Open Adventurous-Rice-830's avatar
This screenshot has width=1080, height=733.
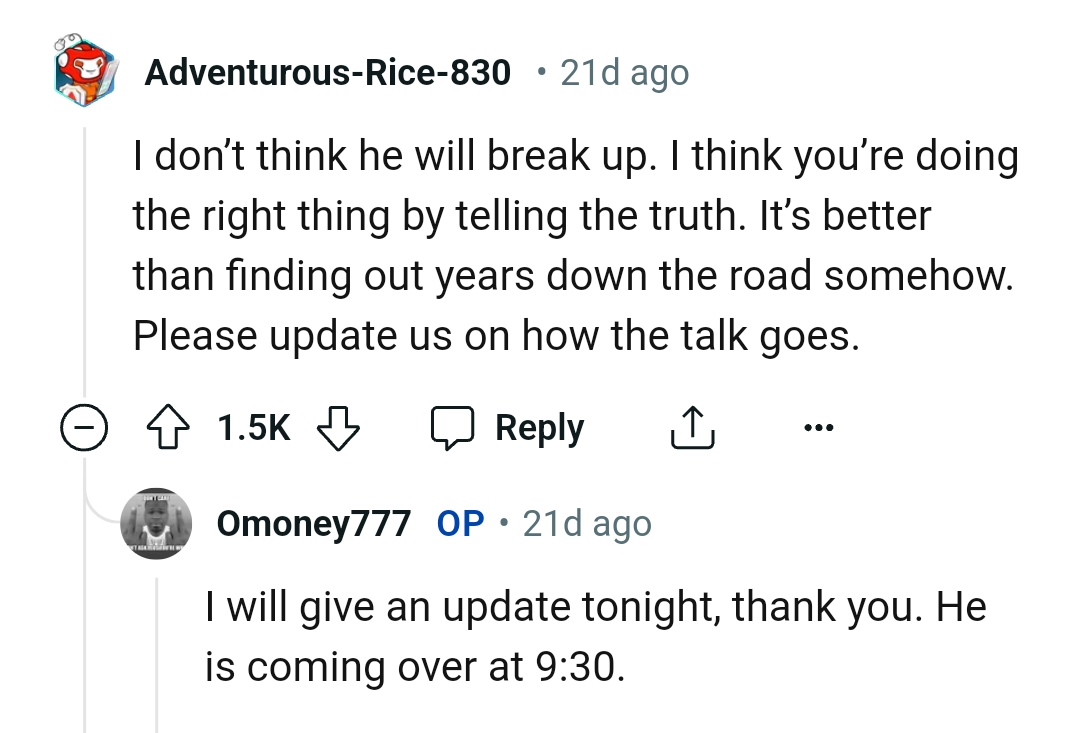point(85,72)
